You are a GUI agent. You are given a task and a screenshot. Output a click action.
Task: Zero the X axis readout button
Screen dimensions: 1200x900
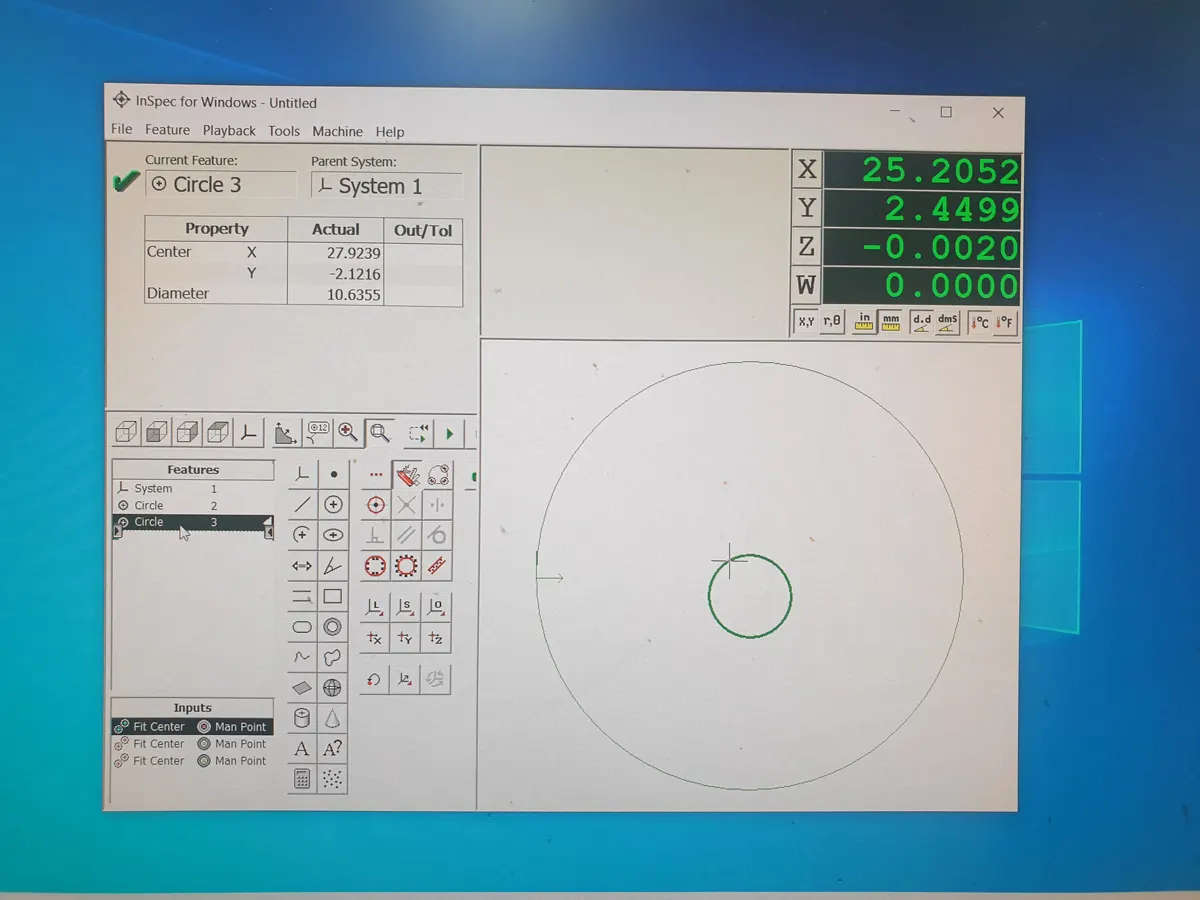pyautogui.click(x=806, y=170)
